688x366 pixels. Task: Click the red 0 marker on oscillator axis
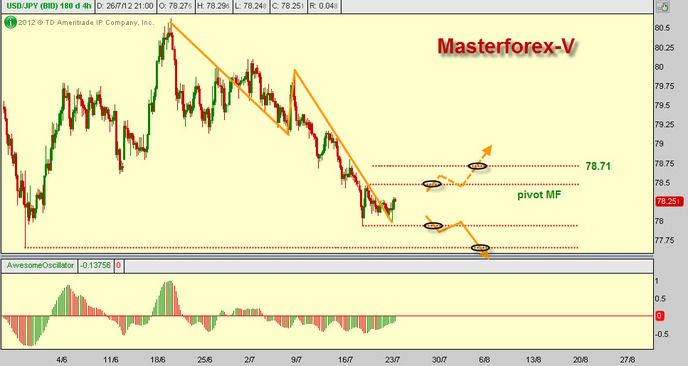[659, 316]
